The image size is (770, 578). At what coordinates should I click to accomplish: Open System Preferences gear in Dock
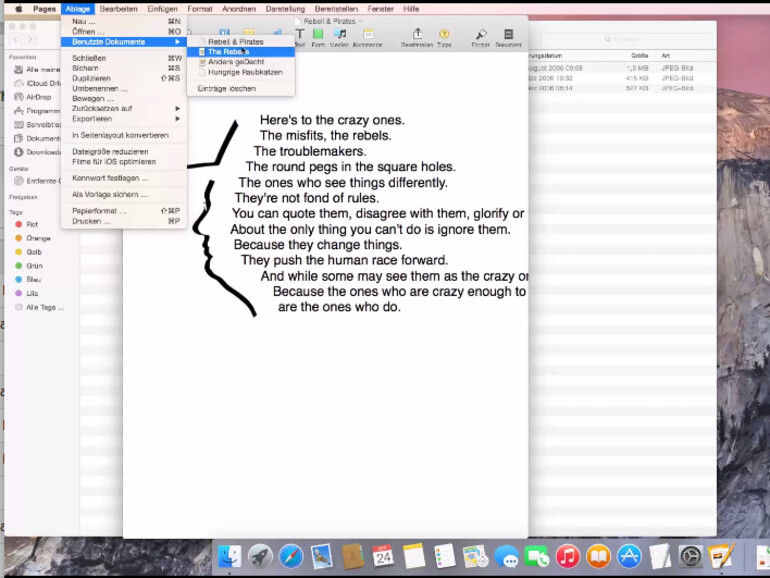[690, 556]
